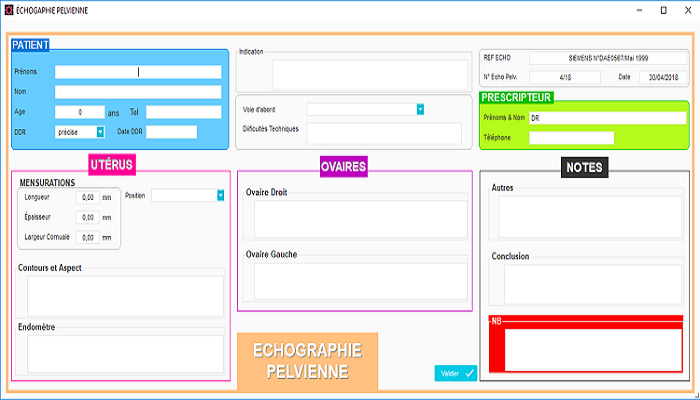Click the Tel input field
The height and width of the screenshot is (400, 700).
(x=183, y=112)
